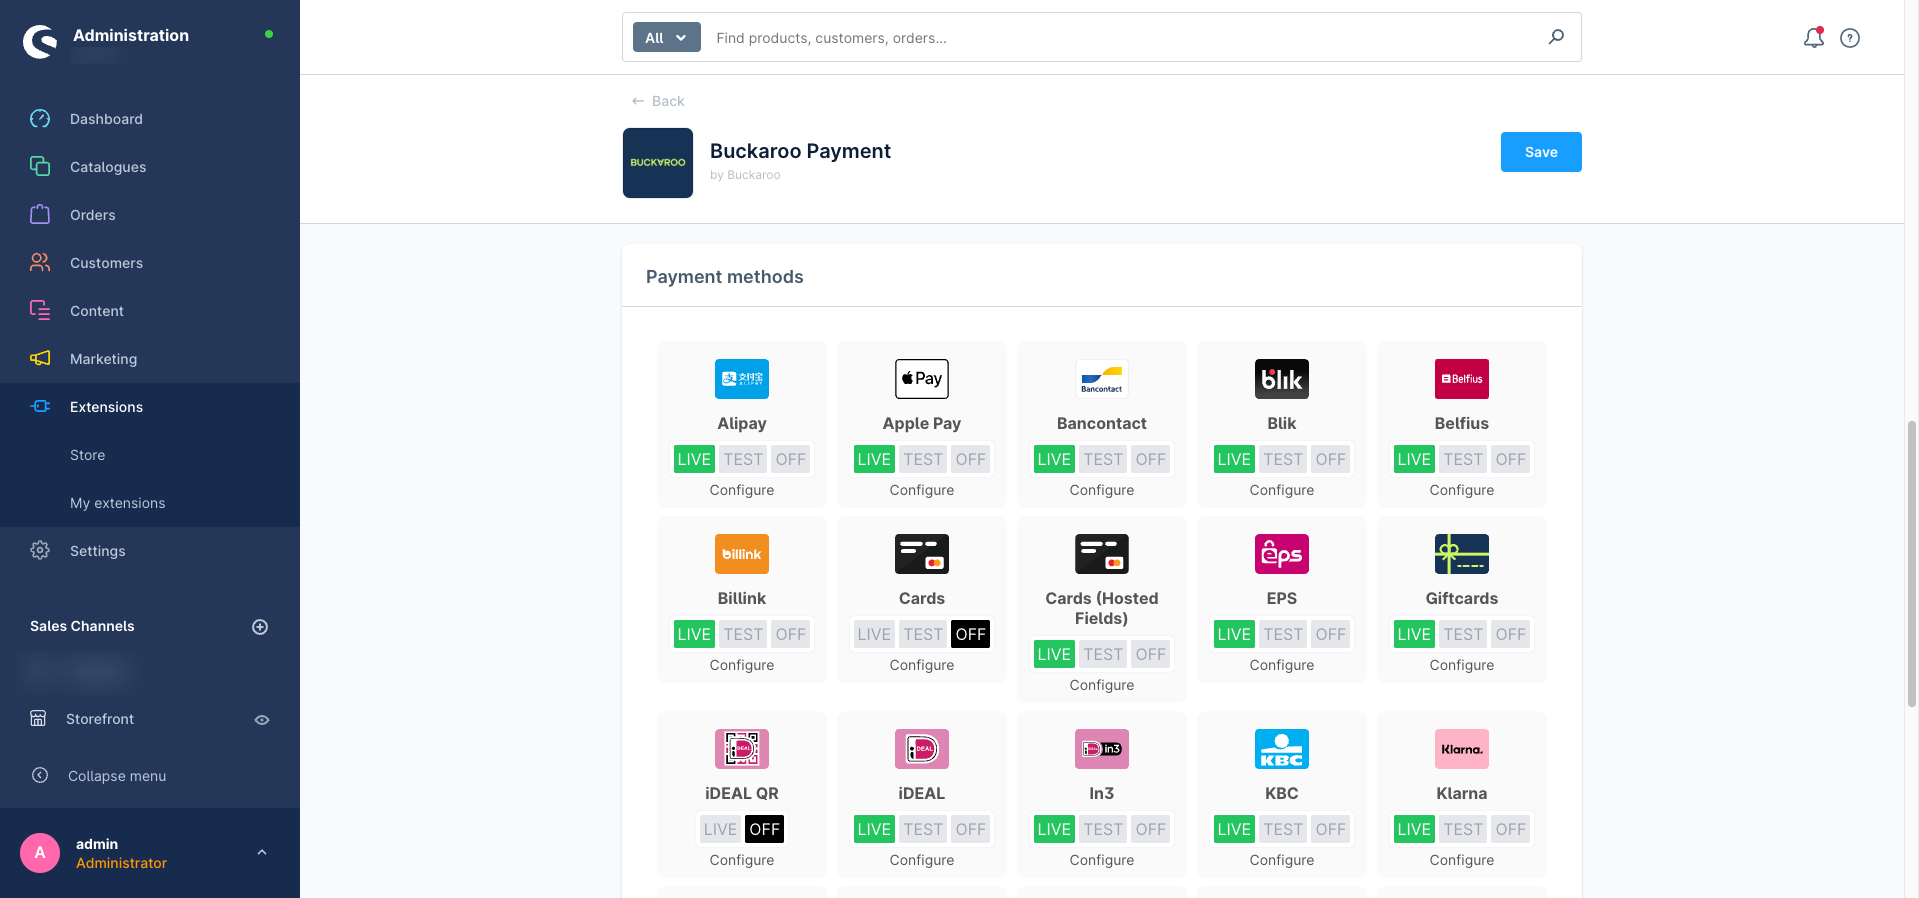
Task: Switch Blik to OFF
Action: point(1330,459)
